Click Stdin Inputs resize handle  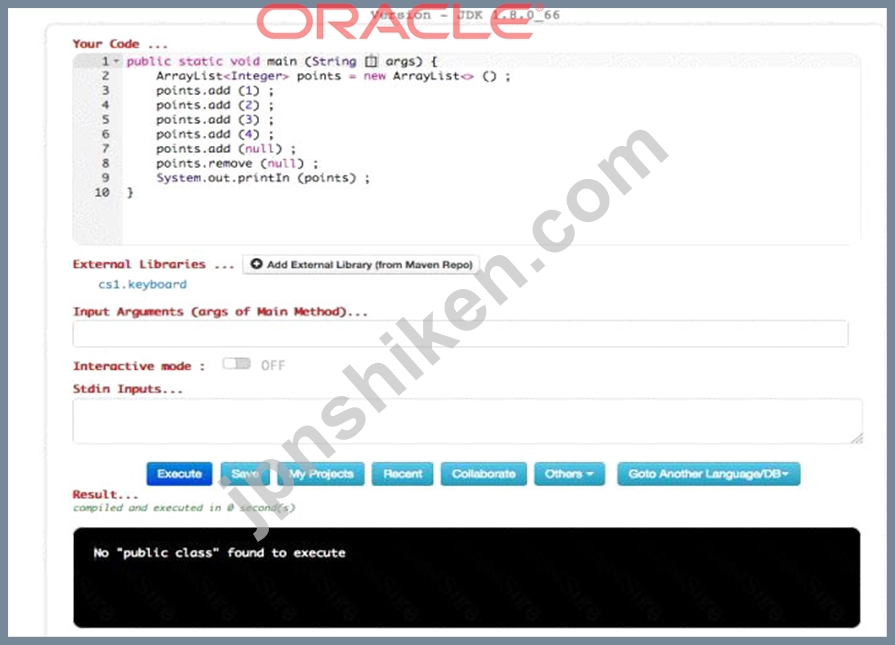point(856,438)
